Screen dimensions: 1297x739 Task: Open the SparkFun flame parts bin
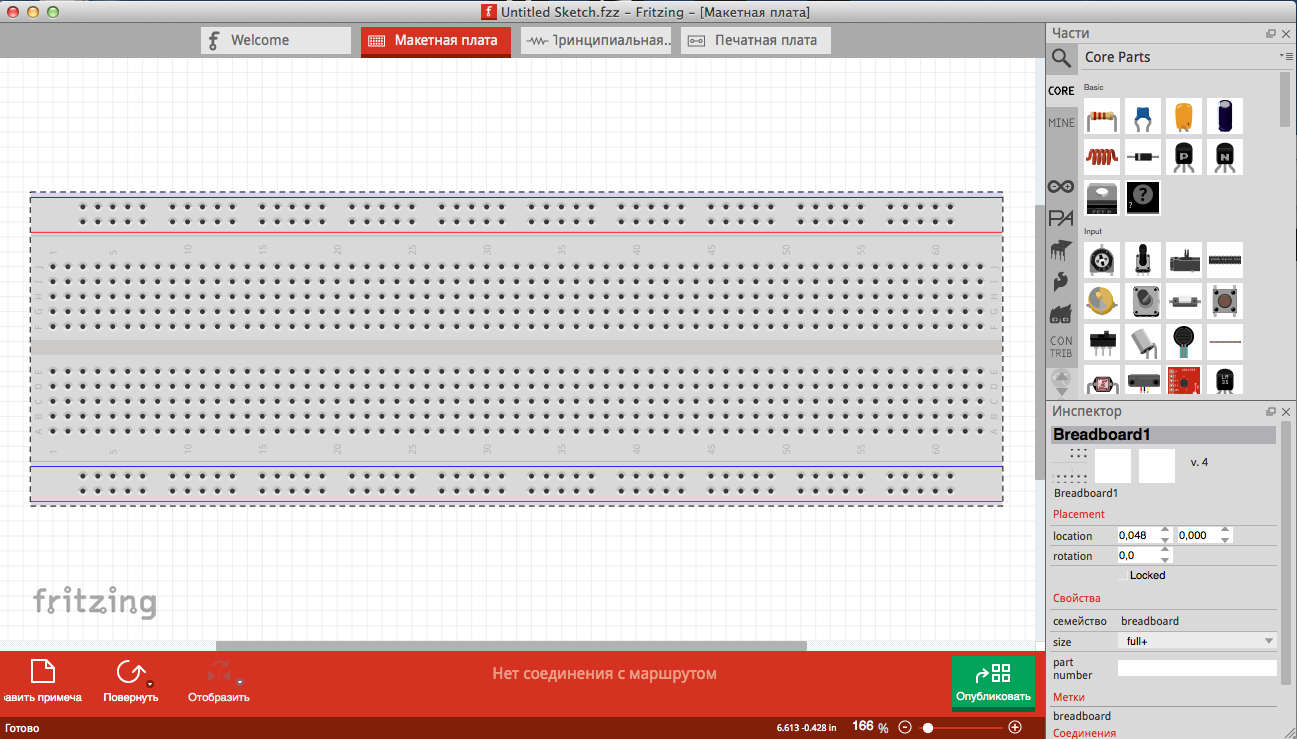pyautogui.click(x=1061, y=282)
